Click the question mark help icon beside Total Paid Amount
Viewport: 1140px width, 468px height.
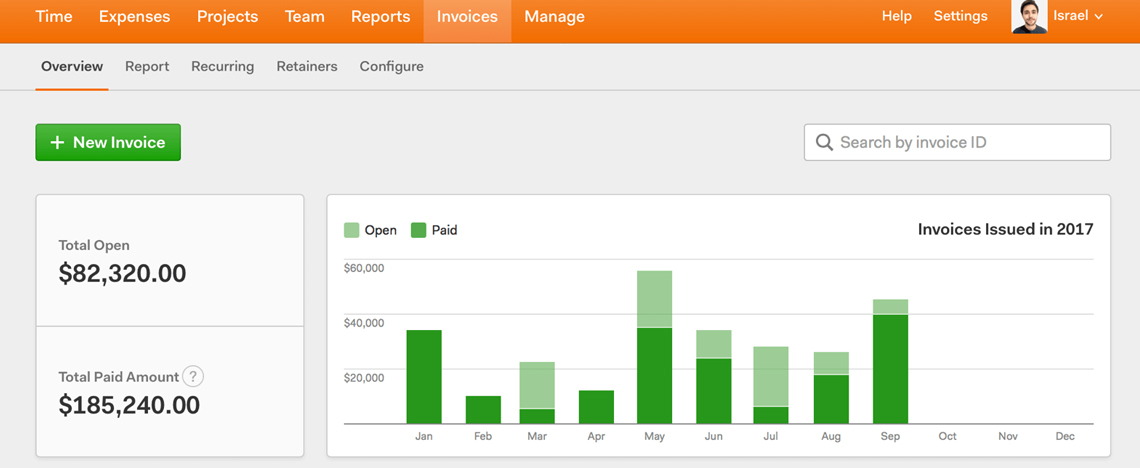click(193, 376)
